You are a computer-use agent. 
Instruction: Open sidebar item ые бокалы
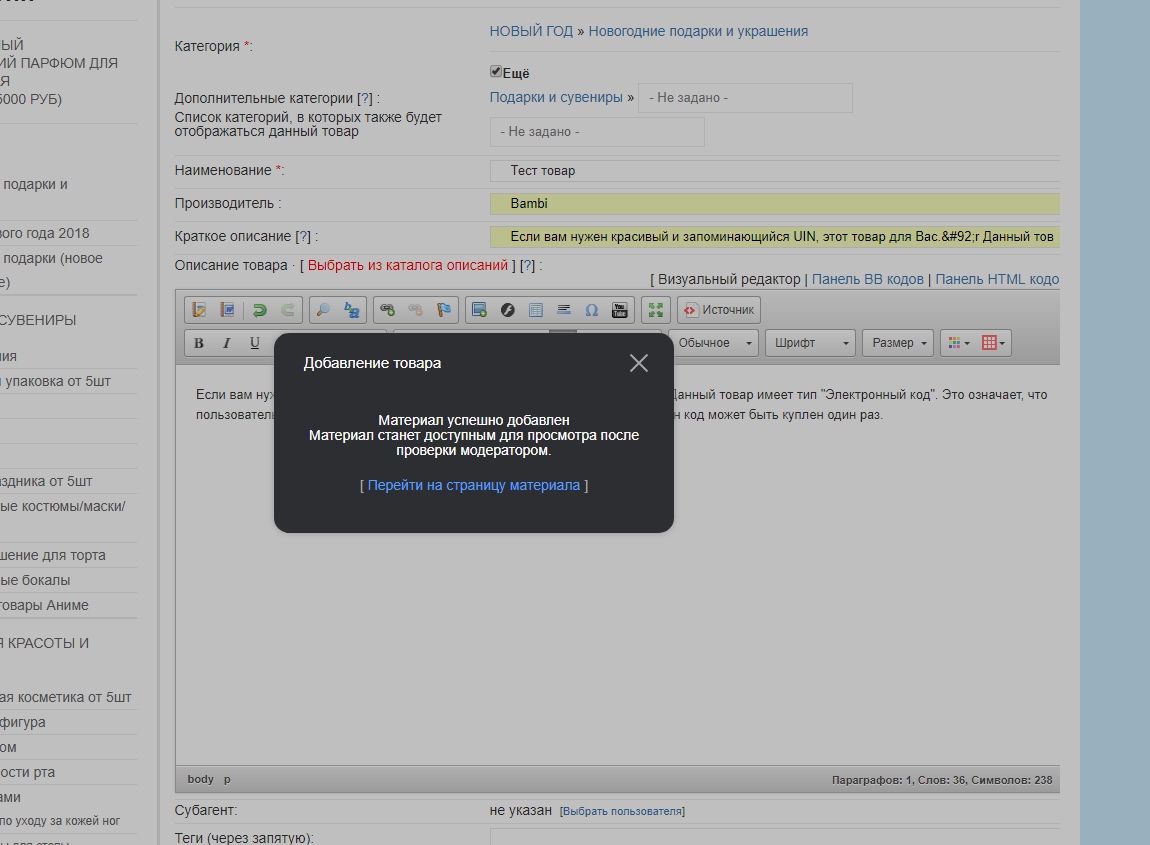point(35,580)
